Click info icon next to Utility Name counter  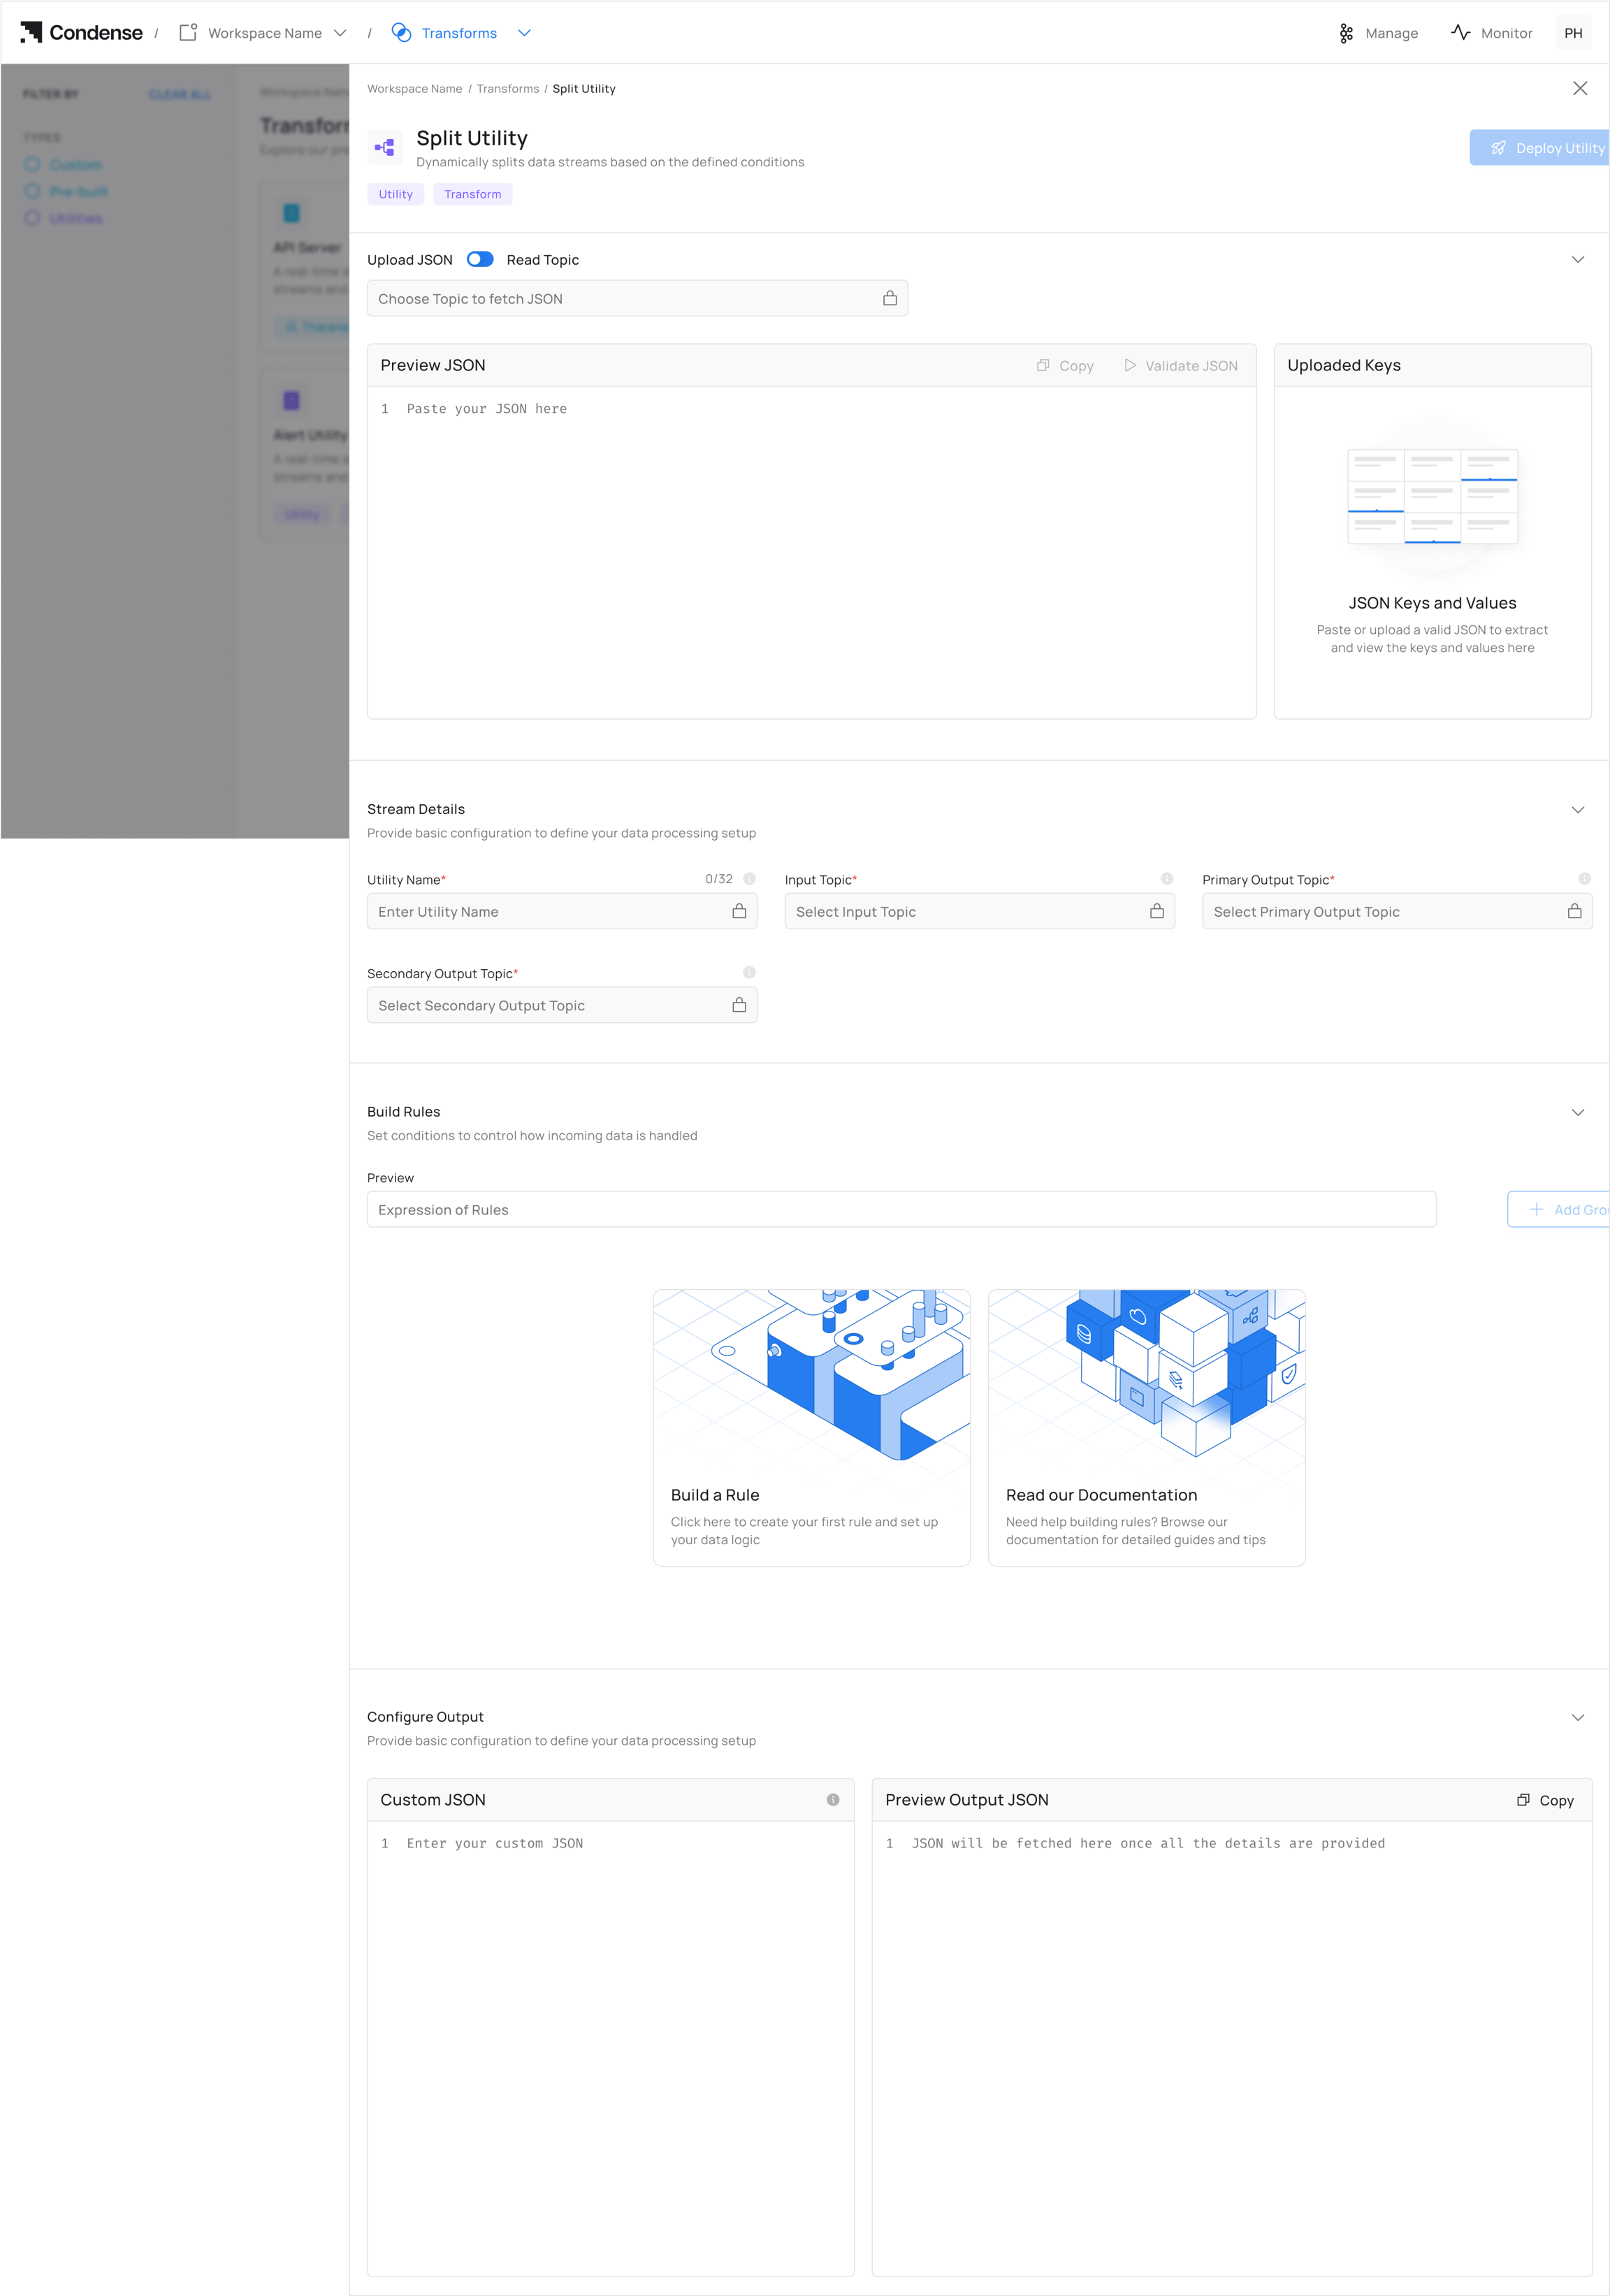click(749, 879)
